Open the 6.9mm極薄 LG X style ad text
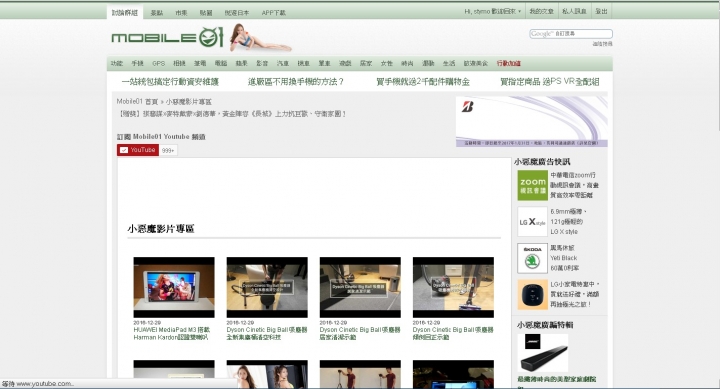 click(568, 222)
